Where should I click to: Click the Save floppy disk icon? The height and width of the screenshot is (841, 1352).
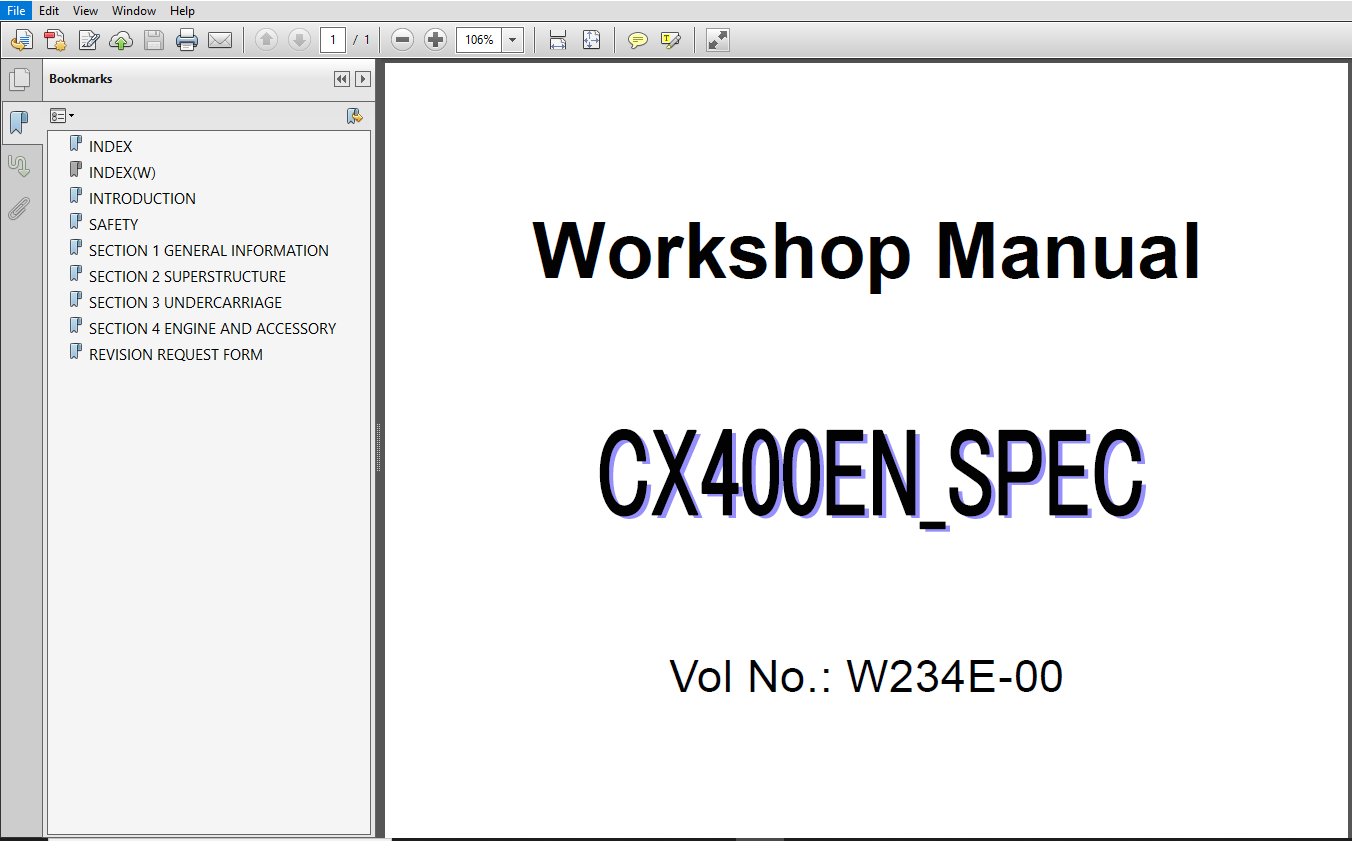tap(154, 40)
